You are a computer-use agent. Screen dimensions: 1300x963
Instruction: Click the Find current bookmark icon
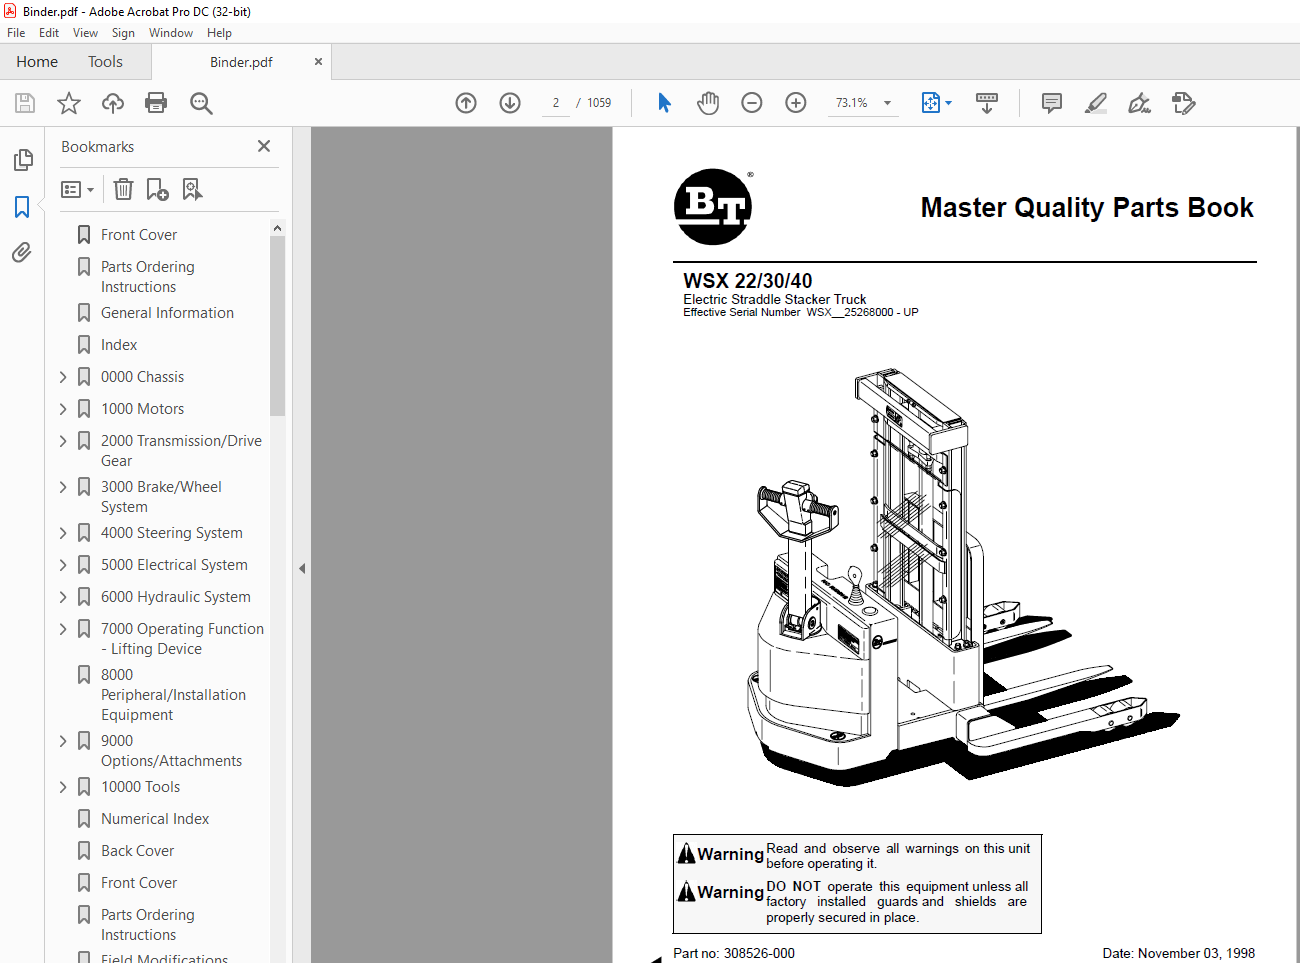tap(192, 189)
